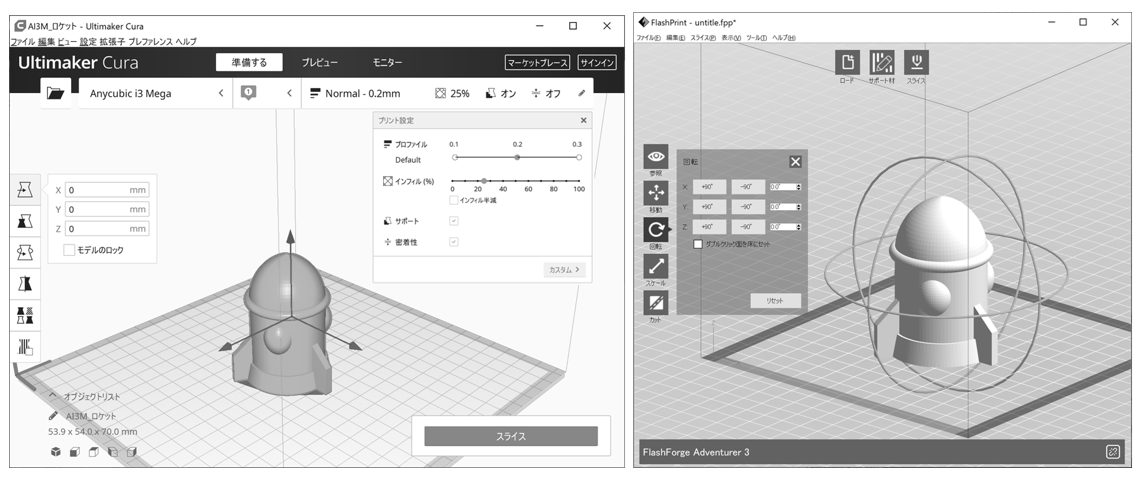Image resolution: width=1144 pixels, height=484 pixels.
Task: Click Cura extruder number 1 icon
Action: (249, 93)
